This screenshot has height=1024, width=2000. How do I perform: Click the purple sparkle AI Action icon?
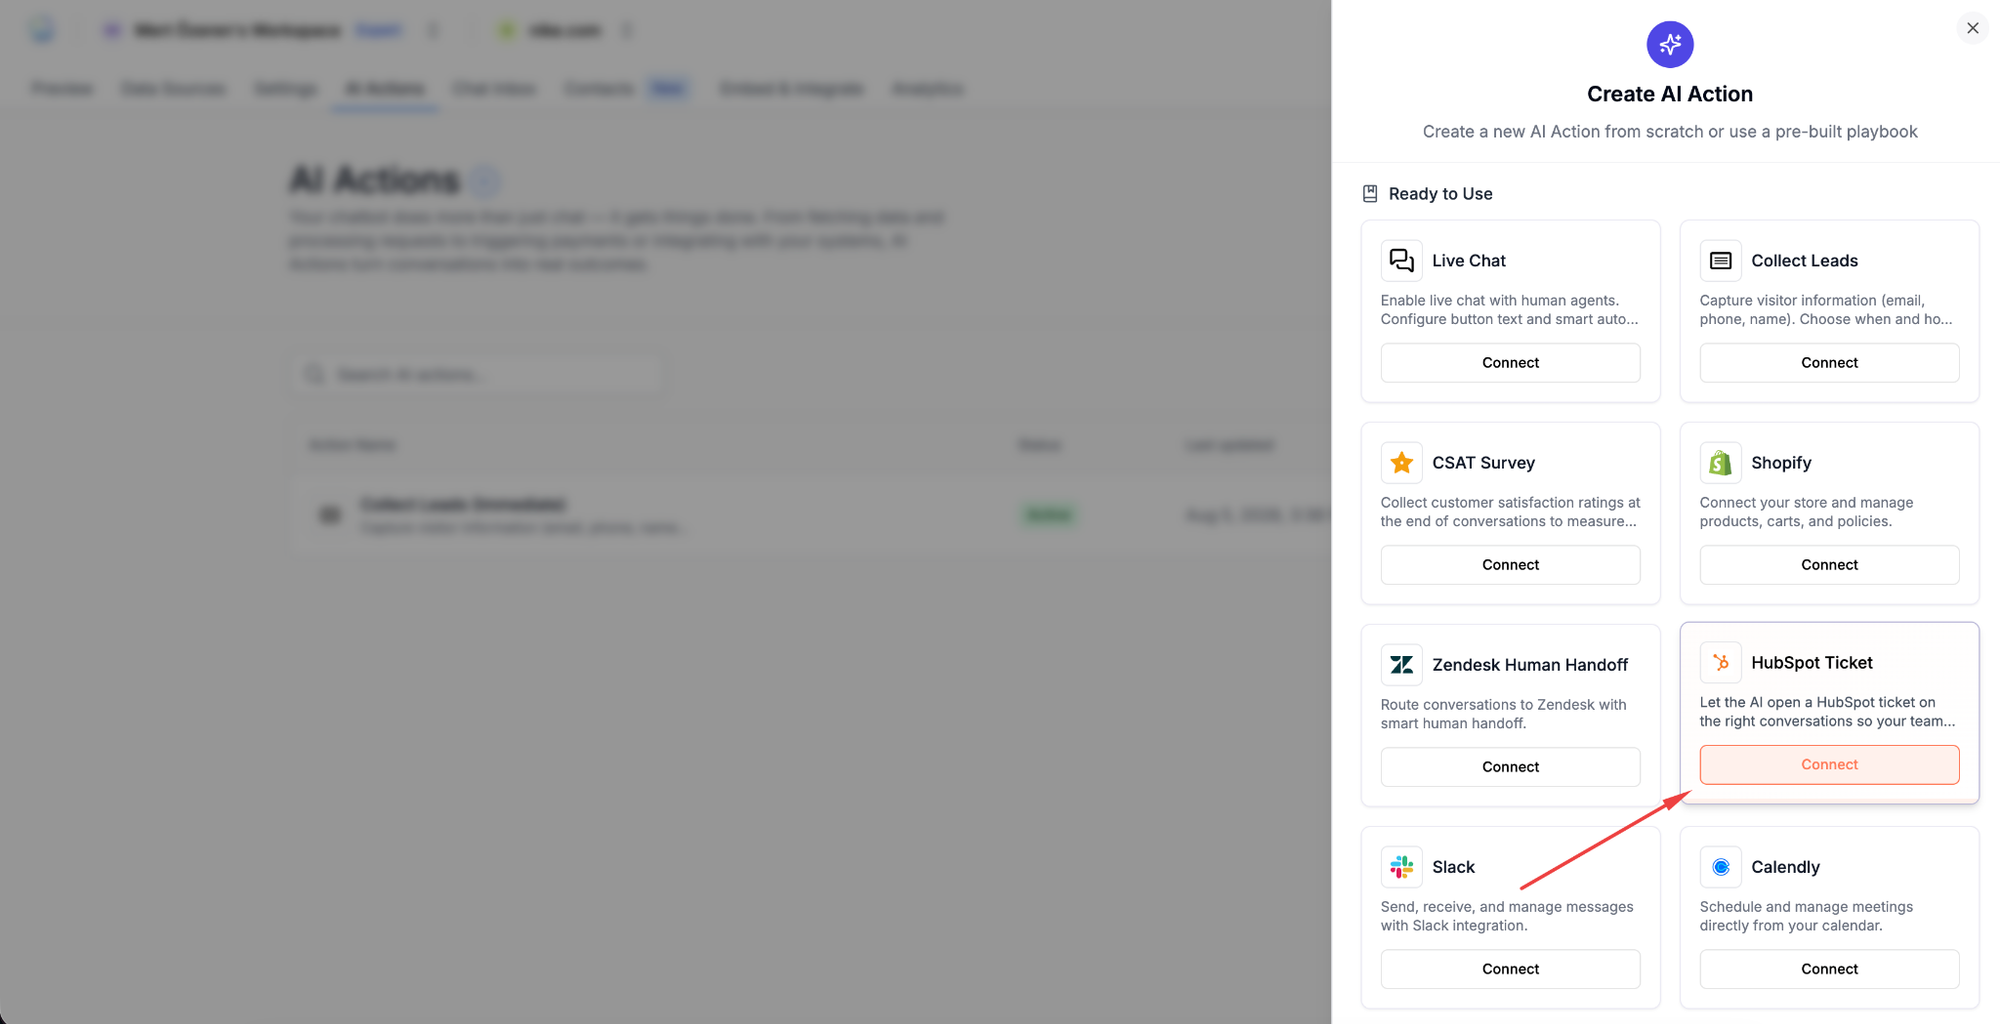(1670, 44)
